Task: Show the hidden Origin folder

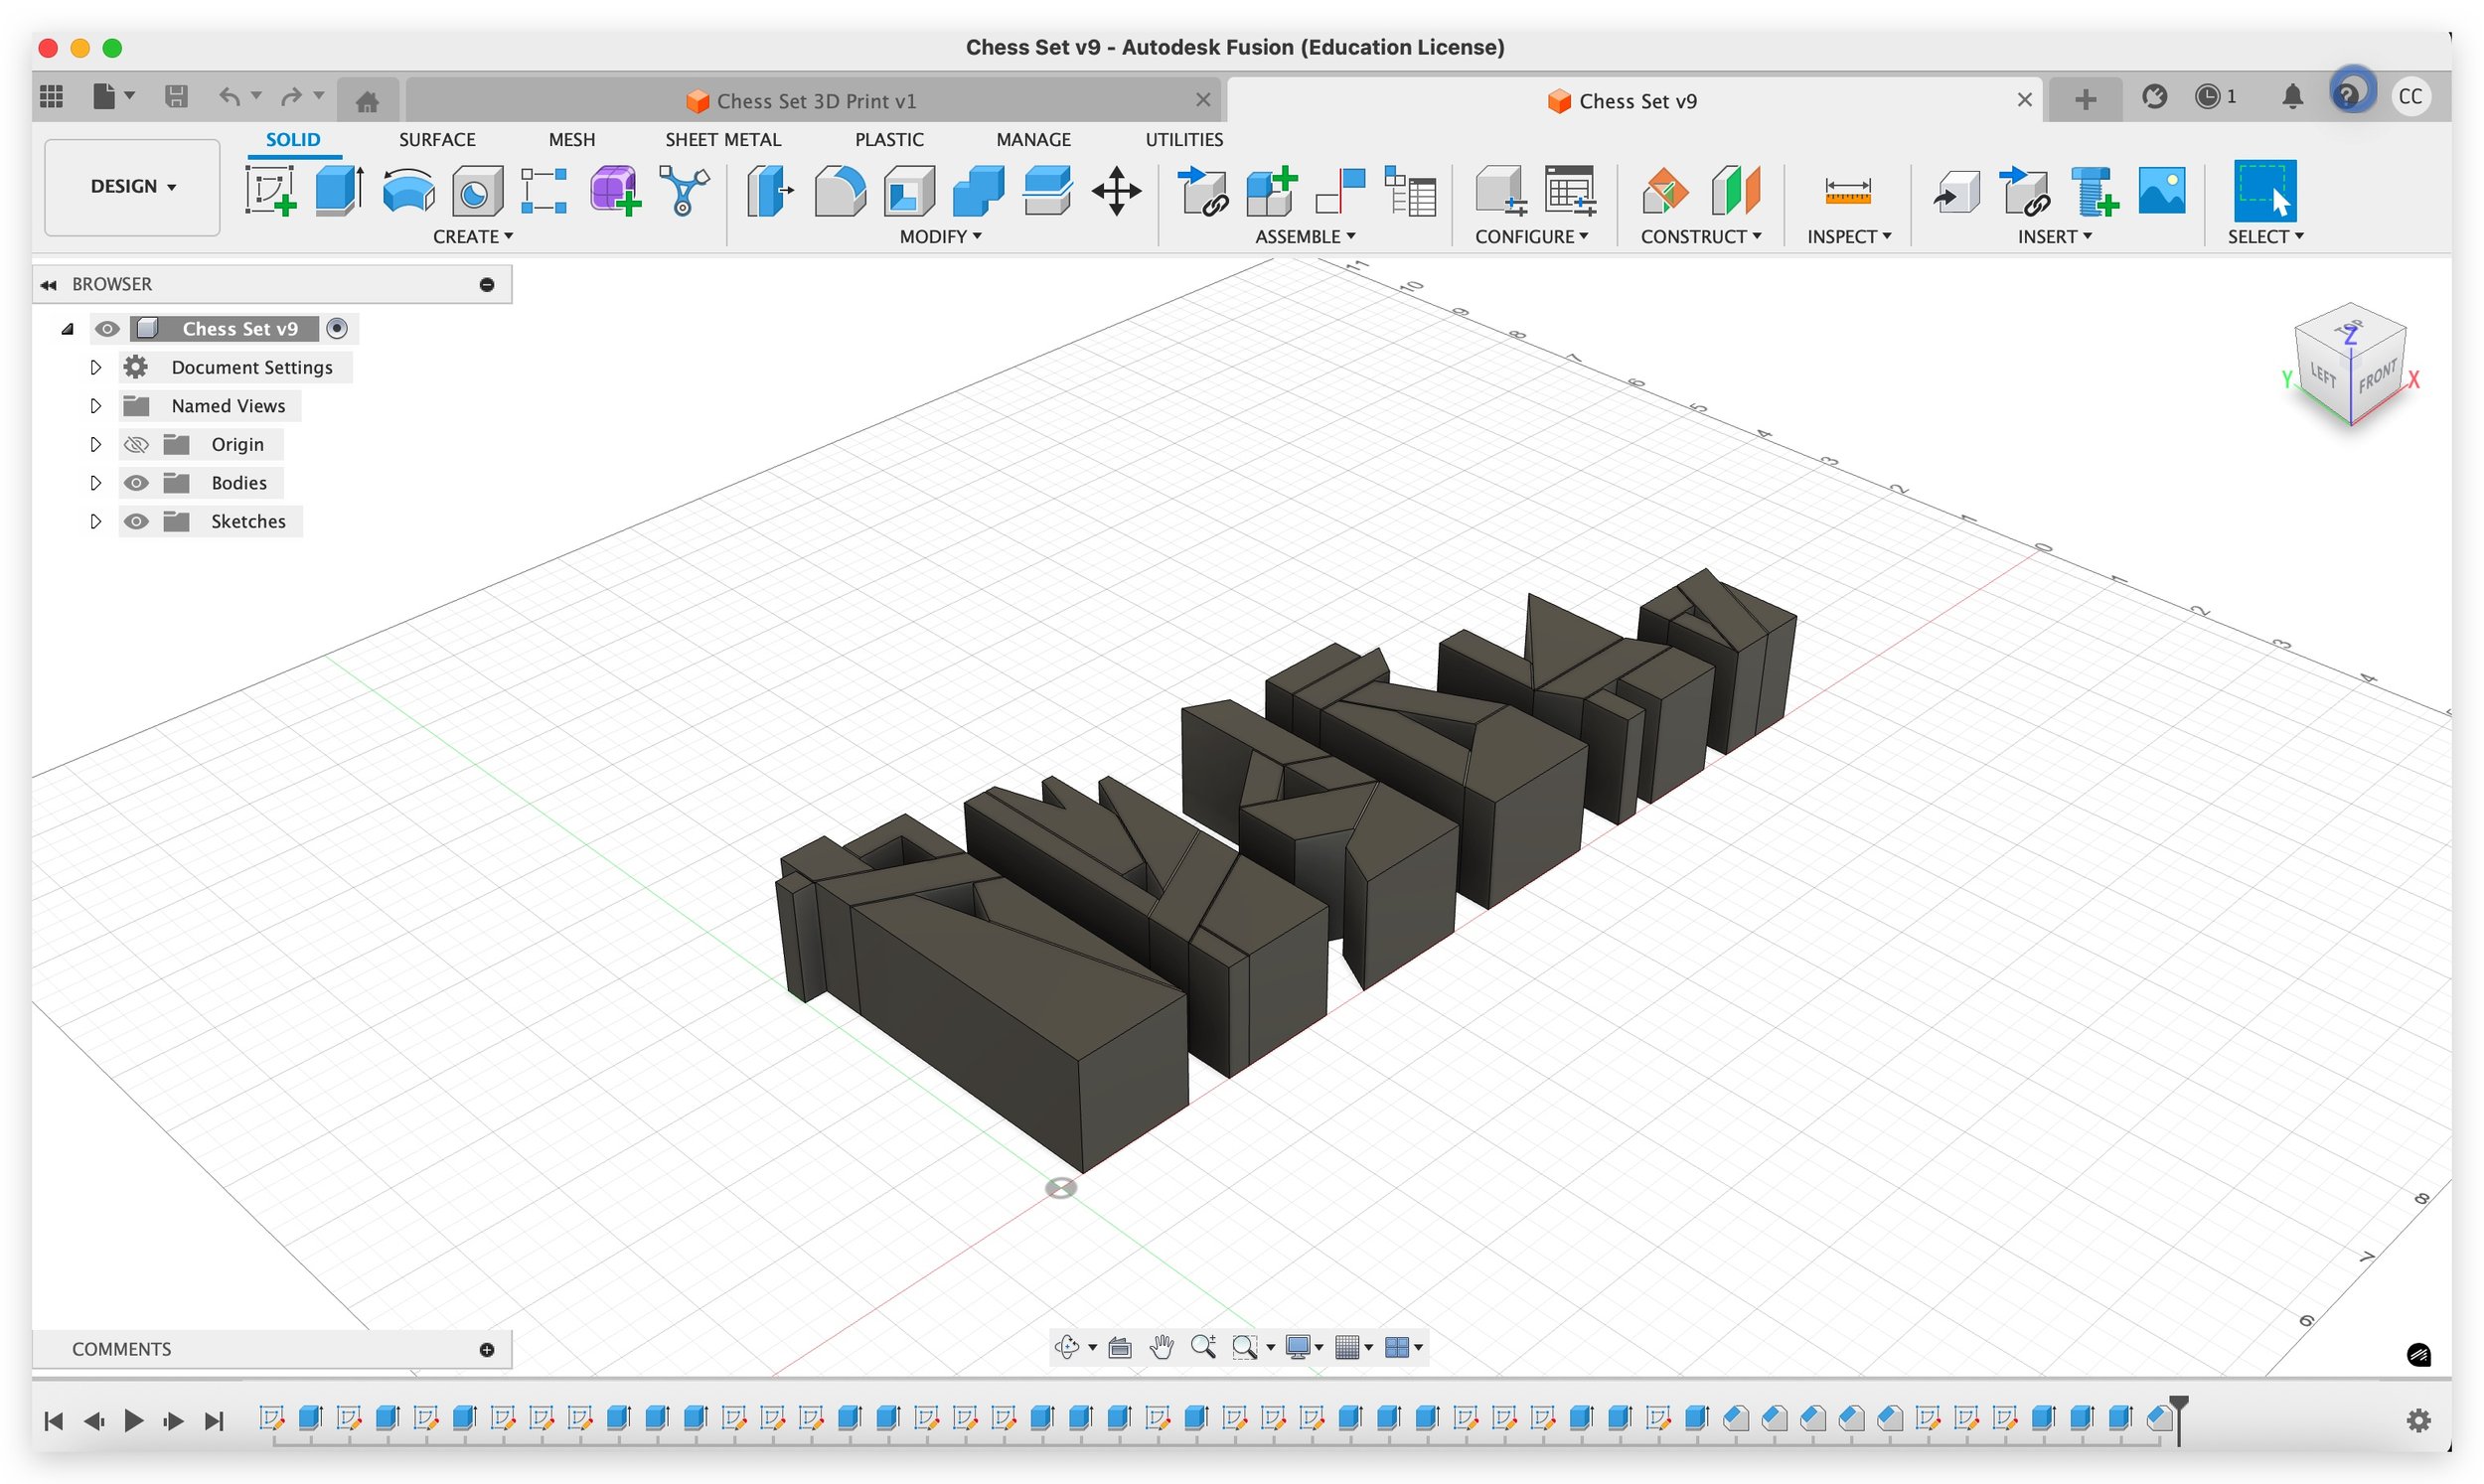Action: click(x=136, y=444)
